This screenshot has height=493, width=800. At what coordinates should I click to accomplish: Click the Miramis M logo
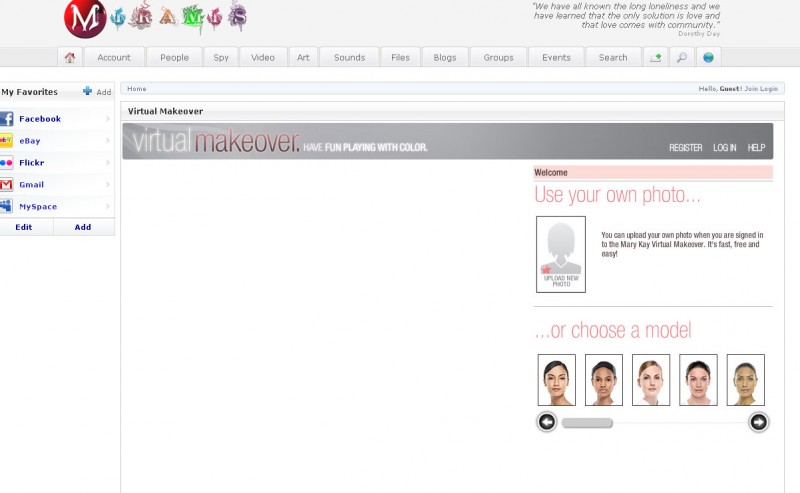click(85, 19)
